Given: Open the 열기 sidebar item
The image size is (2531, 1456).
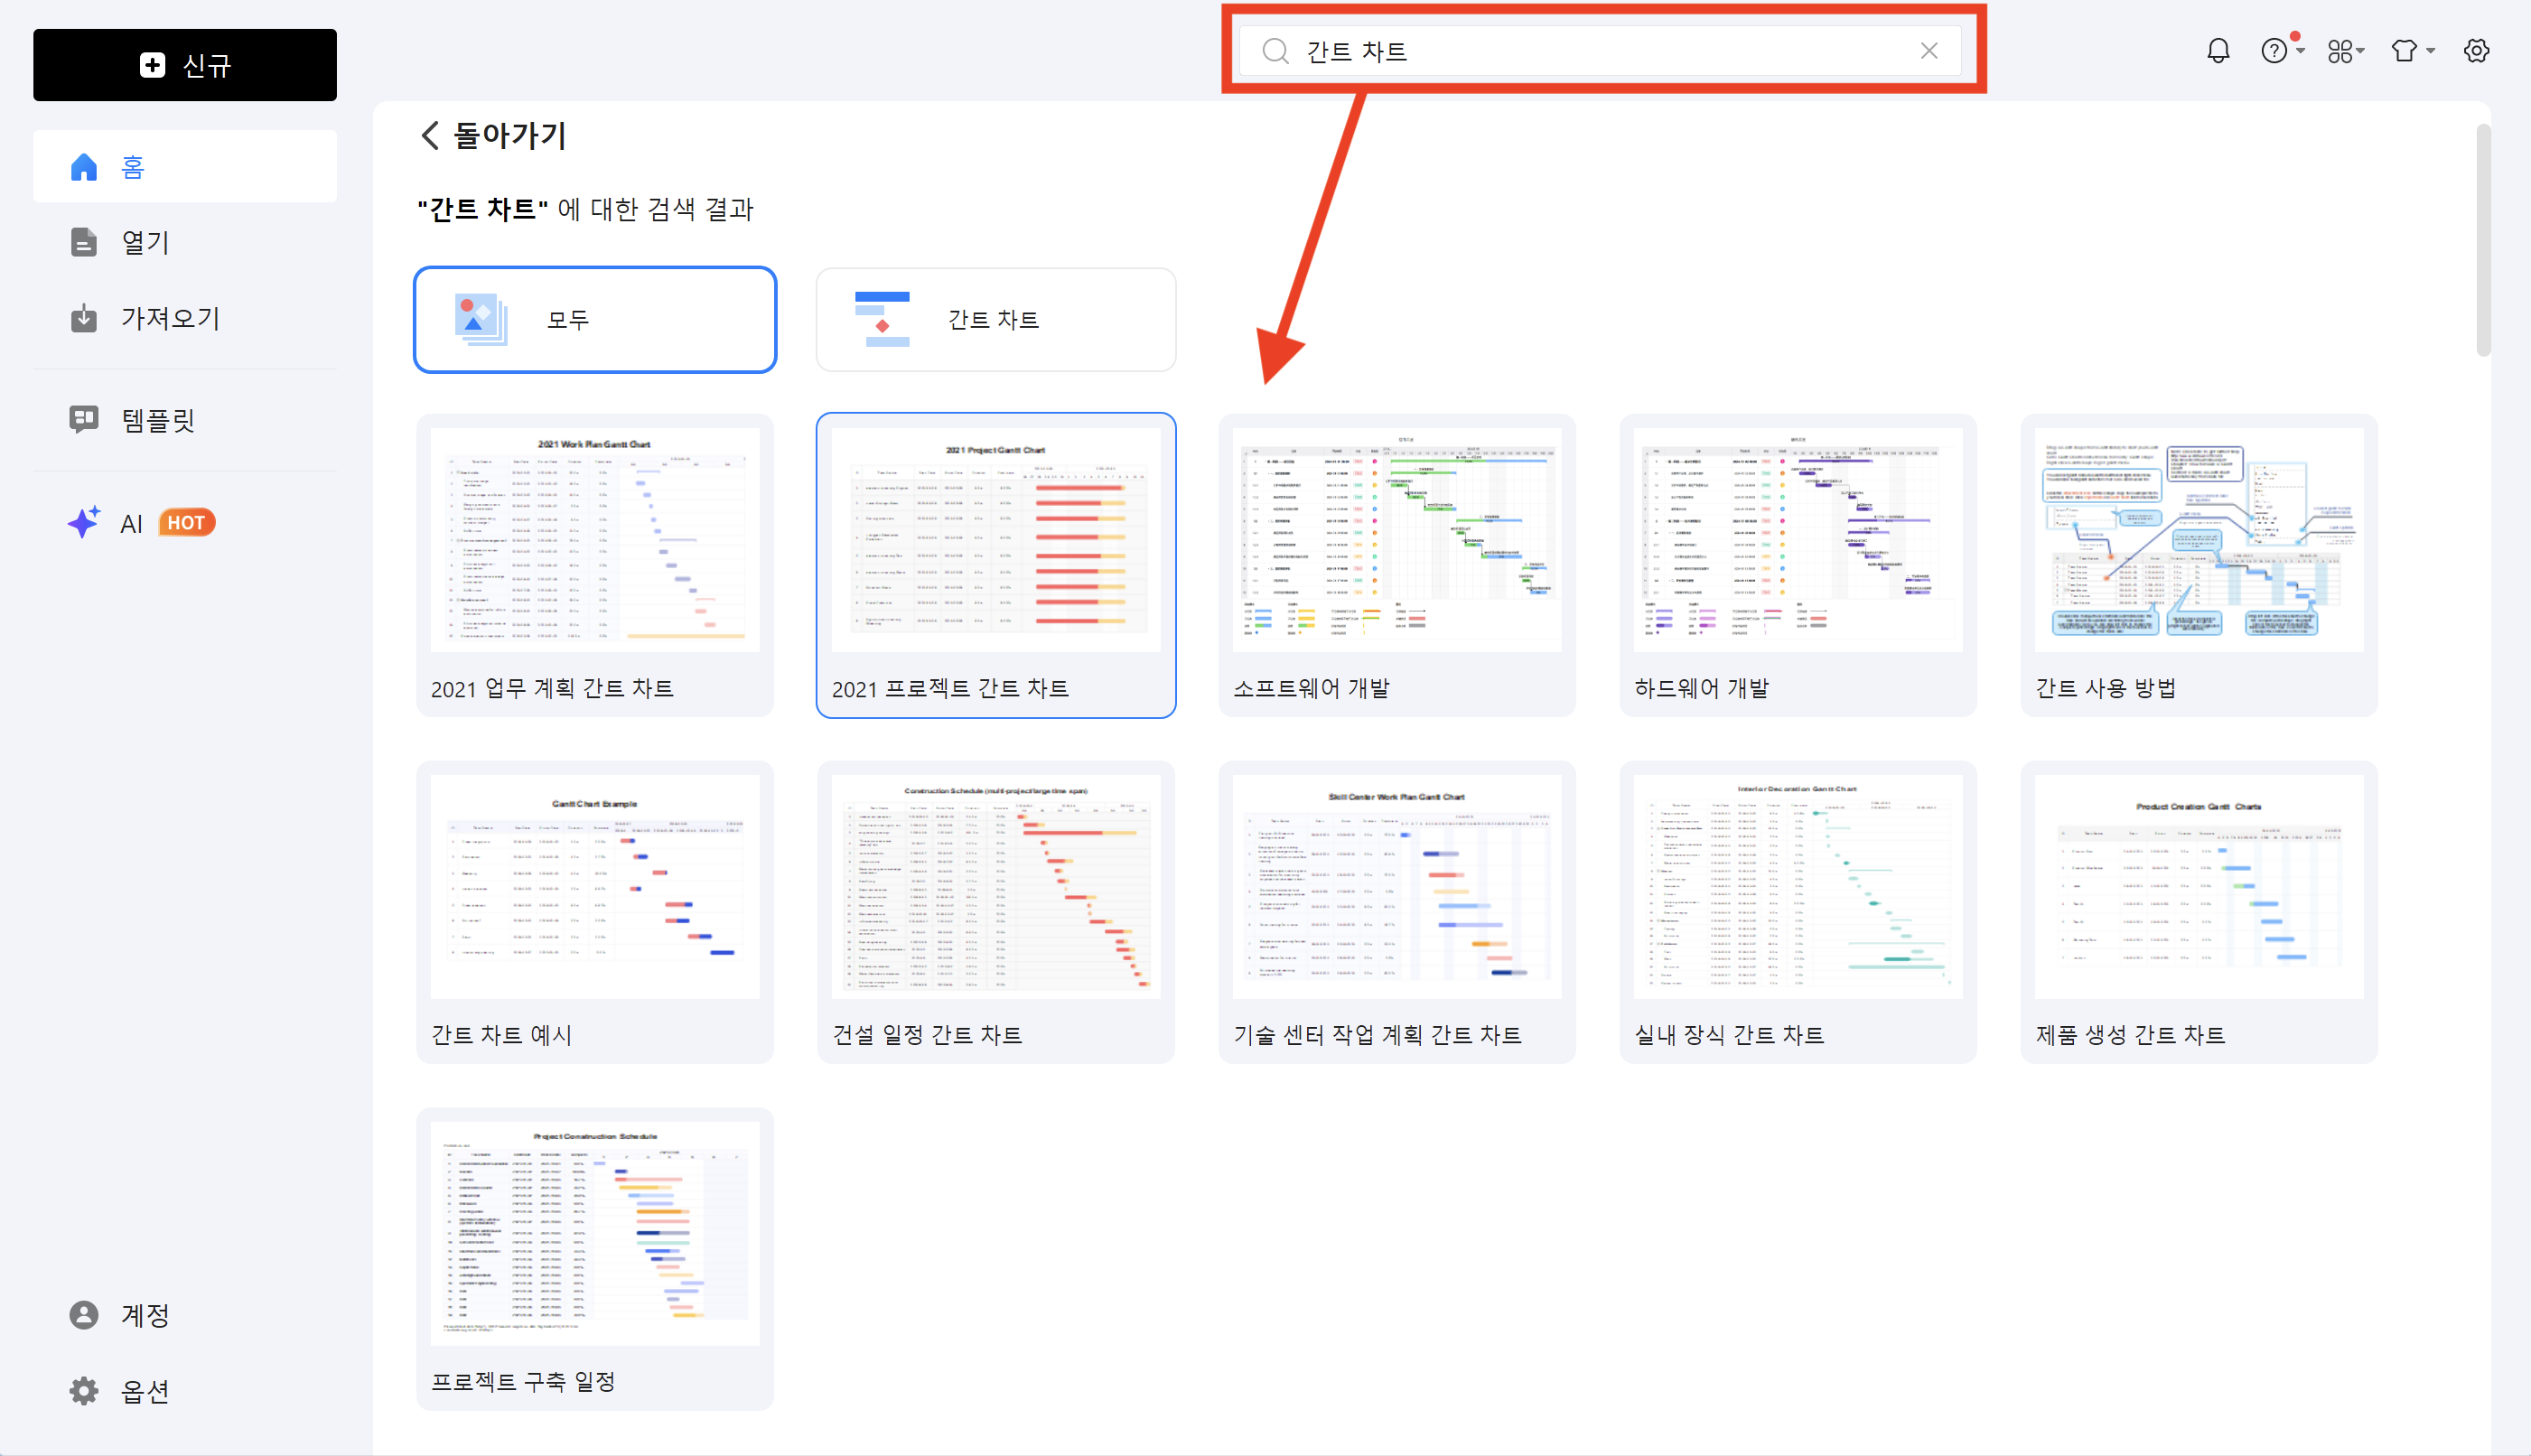Looking at the screenshot, I should click(x=144, y=242).
